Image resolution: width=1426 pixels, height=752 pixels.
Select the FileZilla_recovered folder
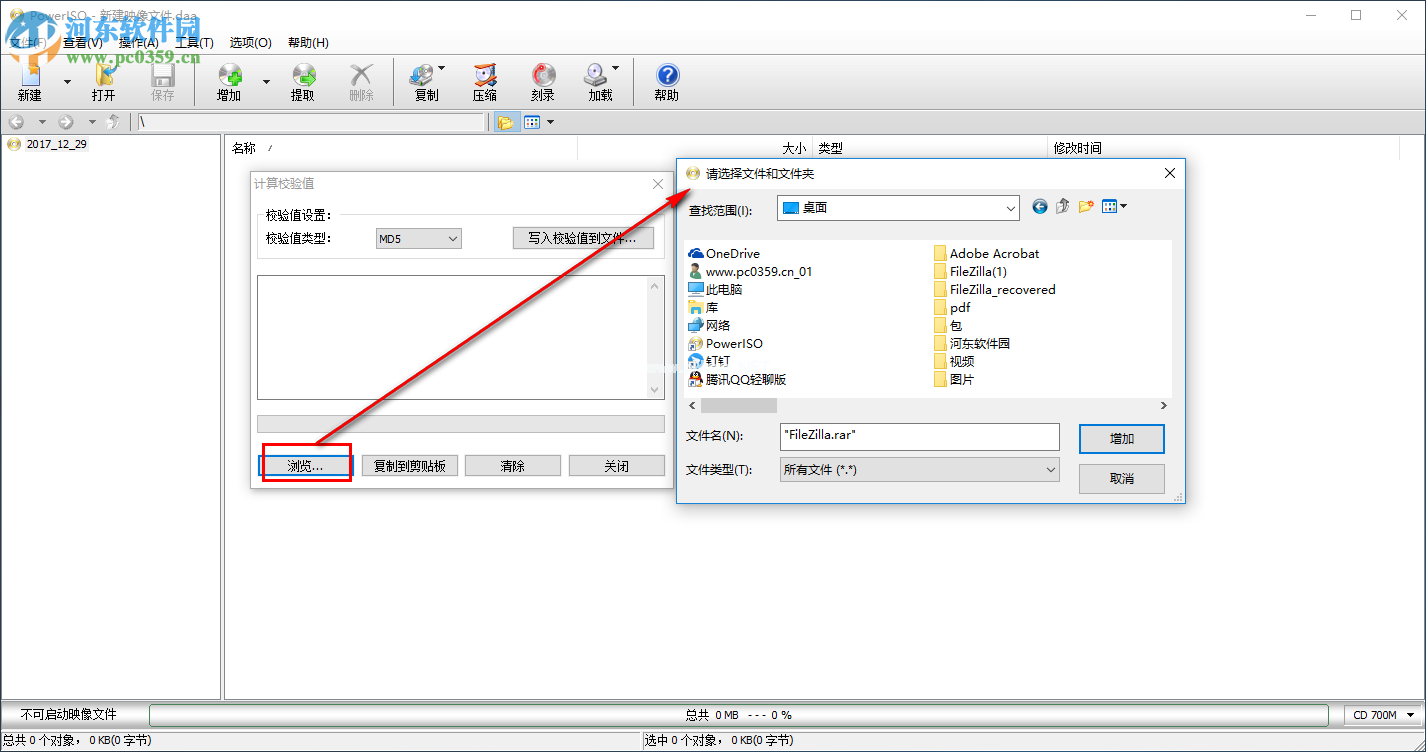994,289
